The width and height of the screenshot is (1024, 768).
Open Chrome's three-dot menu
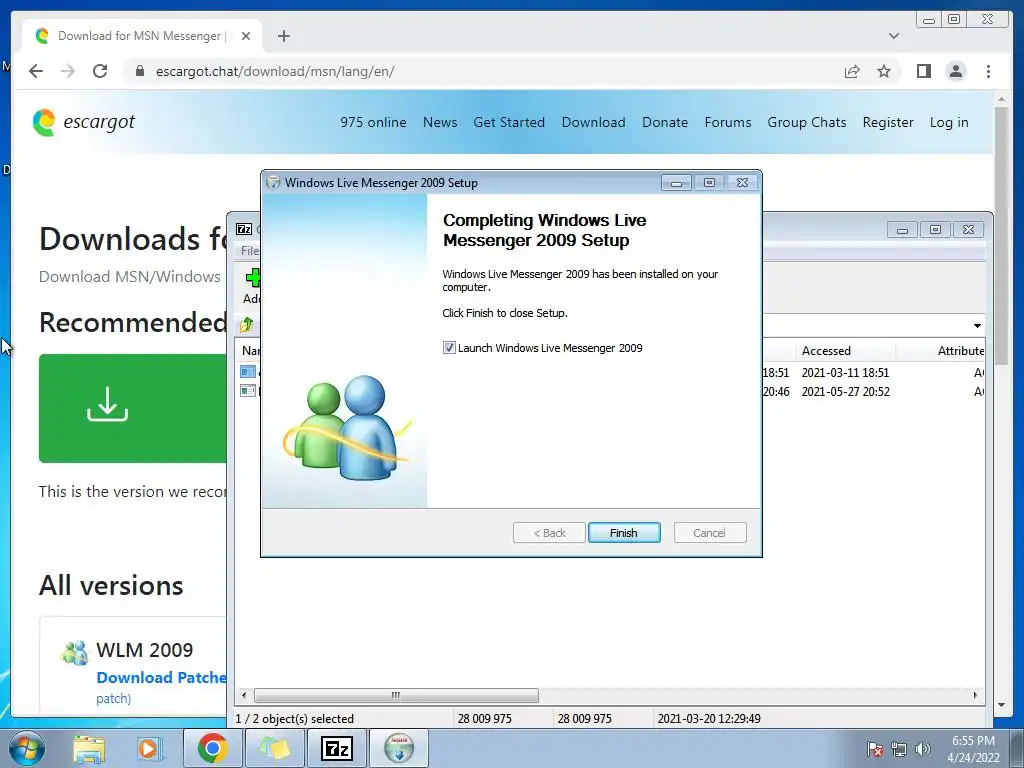[x=988, y=71]
